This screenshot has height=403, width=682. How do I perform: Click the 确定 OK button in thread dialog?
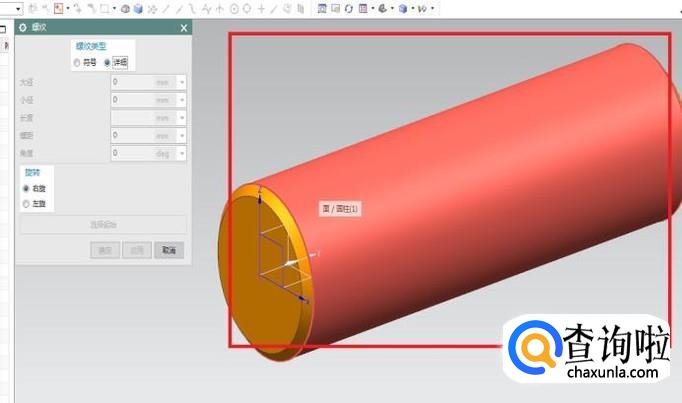point(105,250)
